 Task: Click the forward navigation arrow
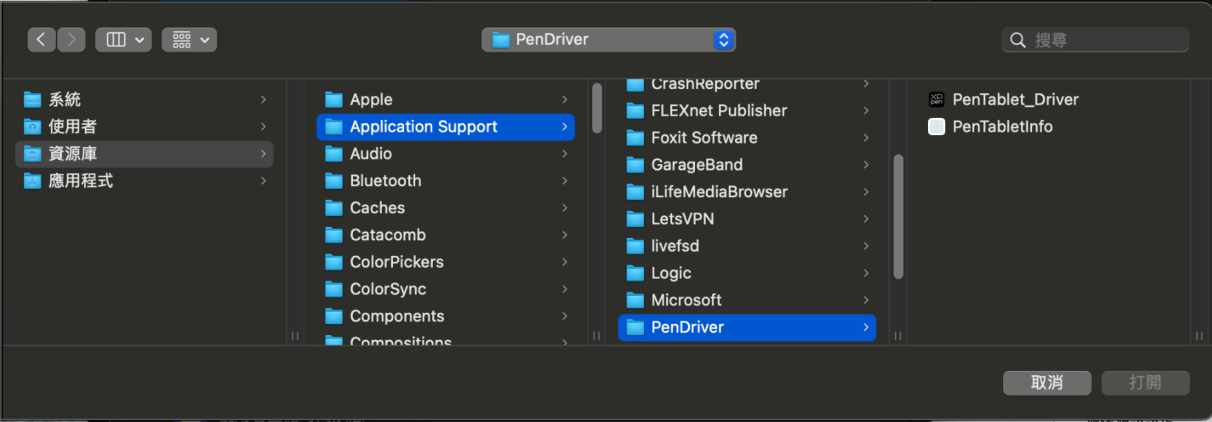(x=71, y=40)
